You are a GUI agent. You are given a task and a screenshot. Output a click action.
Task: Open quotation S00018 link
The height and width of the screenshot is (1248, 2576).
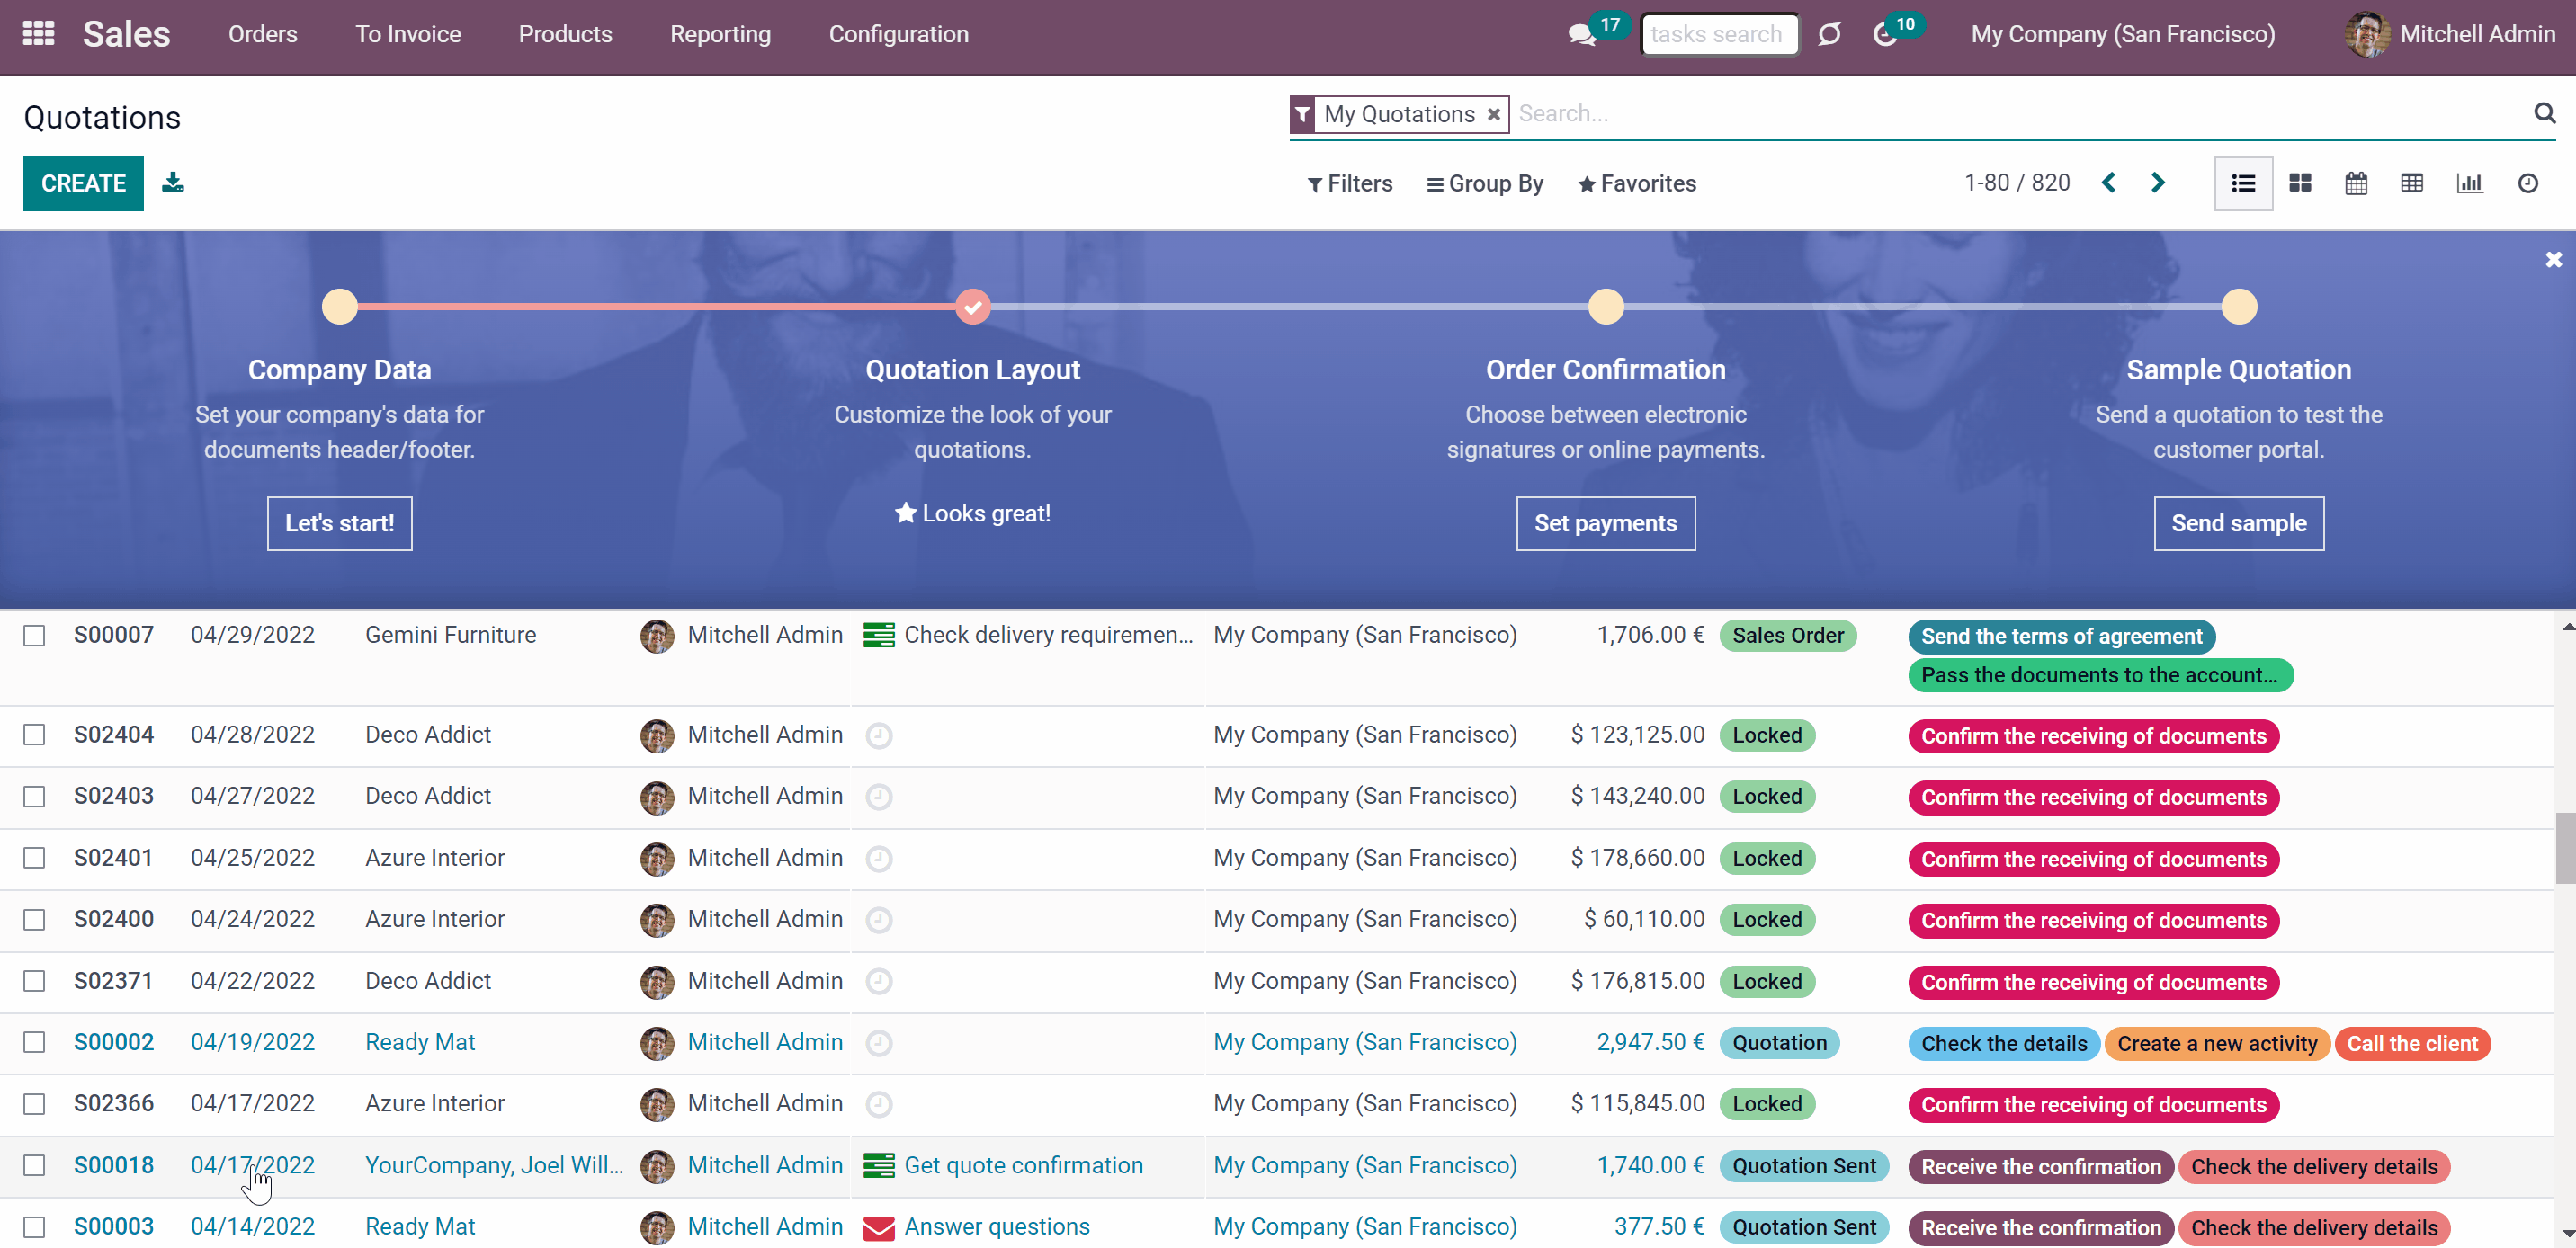coord(114,1165)
